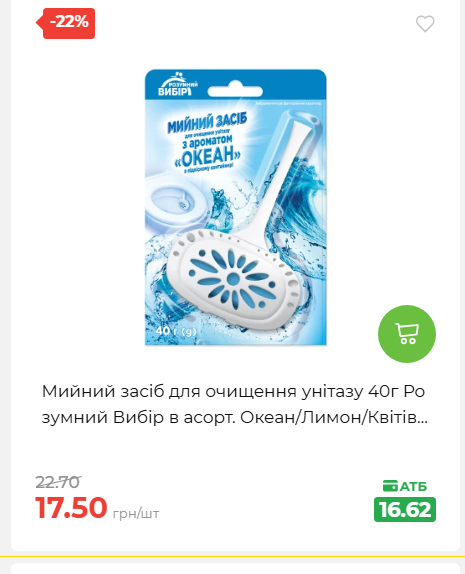This screenshot has height=574, width=465.
Task: Add the toilet cleaner to the cart
Action: (x=407, y=334)
